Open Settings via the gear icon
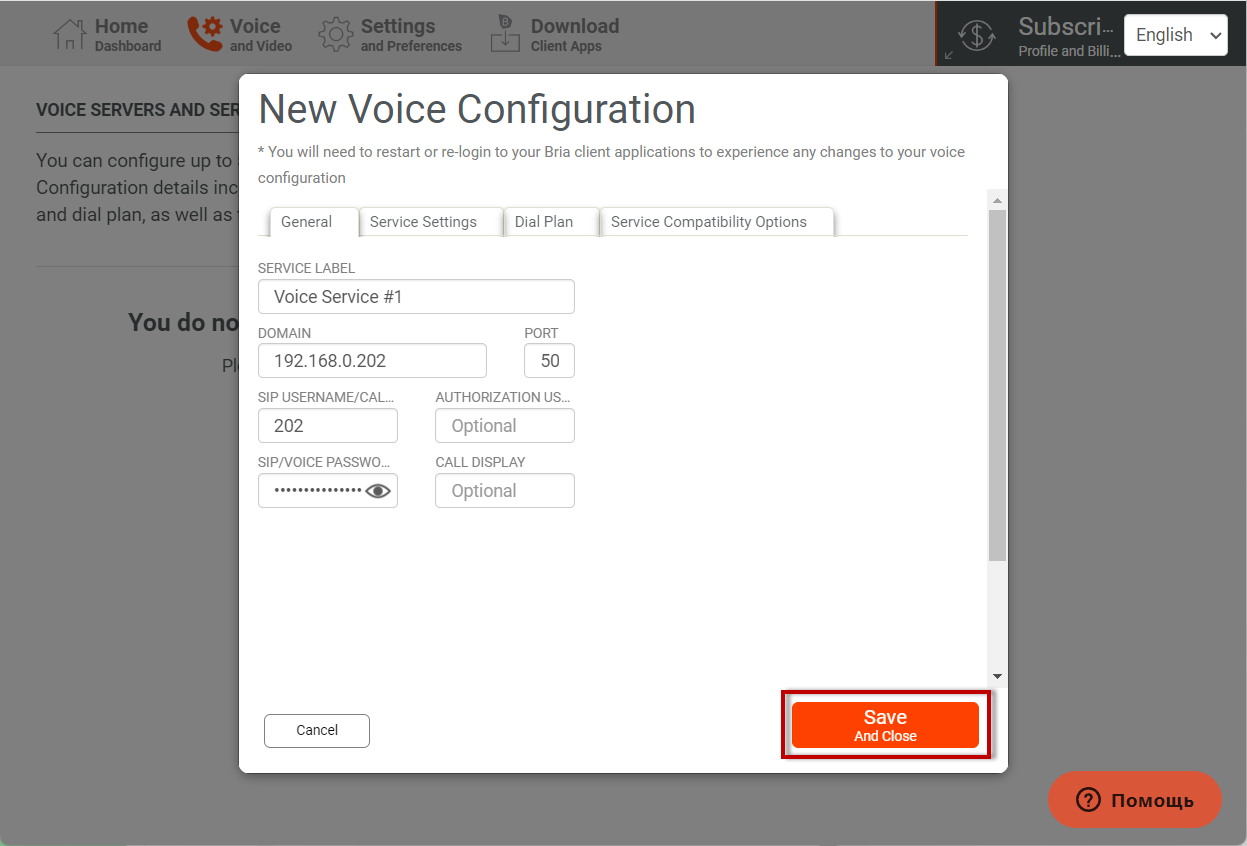 (335, 35)
